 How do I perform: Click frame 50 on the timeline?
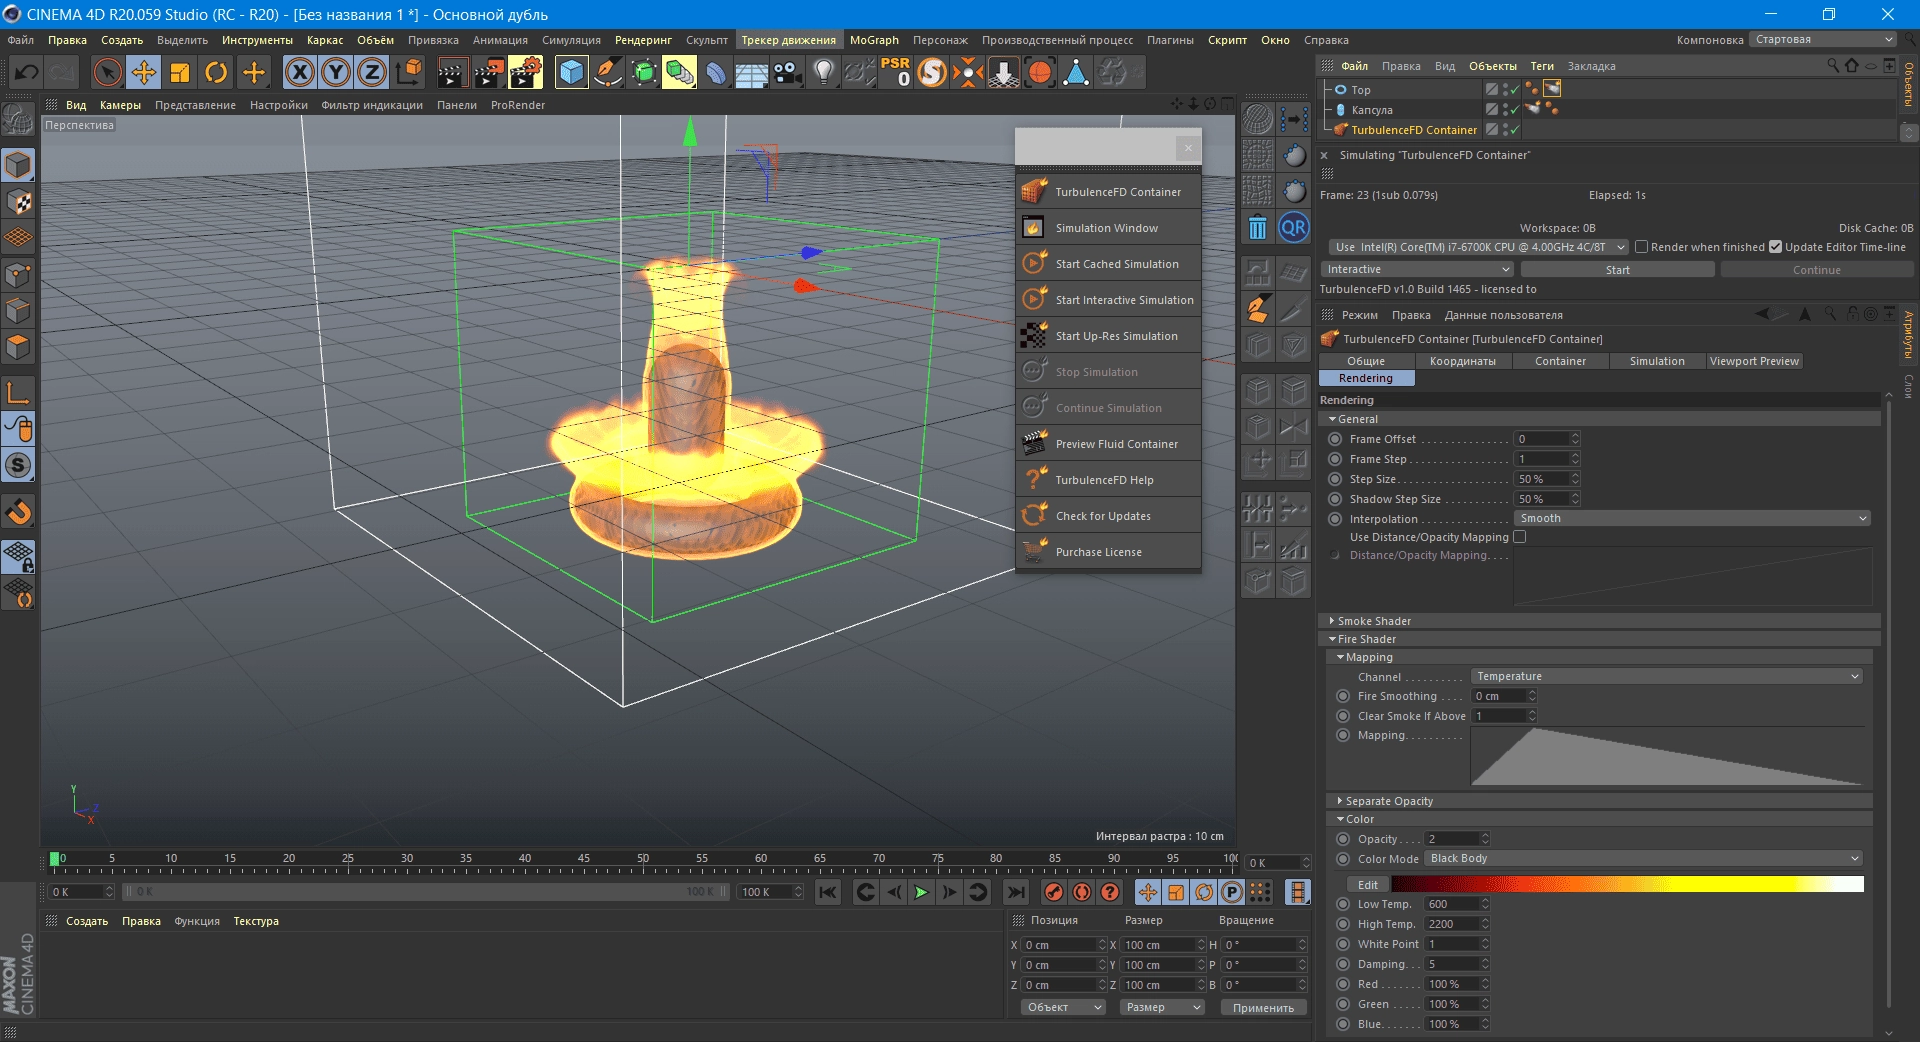coord(643,858)
